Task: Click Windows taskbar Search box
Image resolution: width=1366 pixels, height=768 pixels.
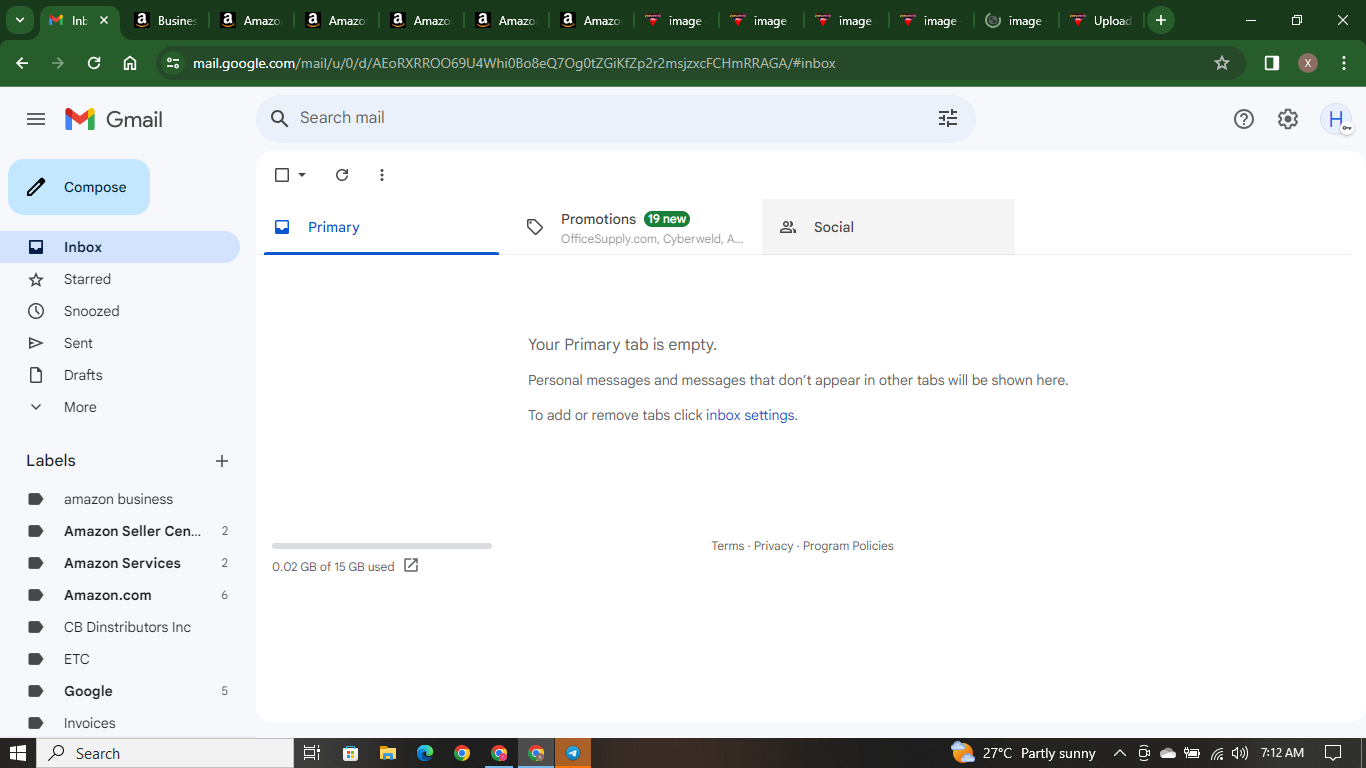Action: point(166,753)
